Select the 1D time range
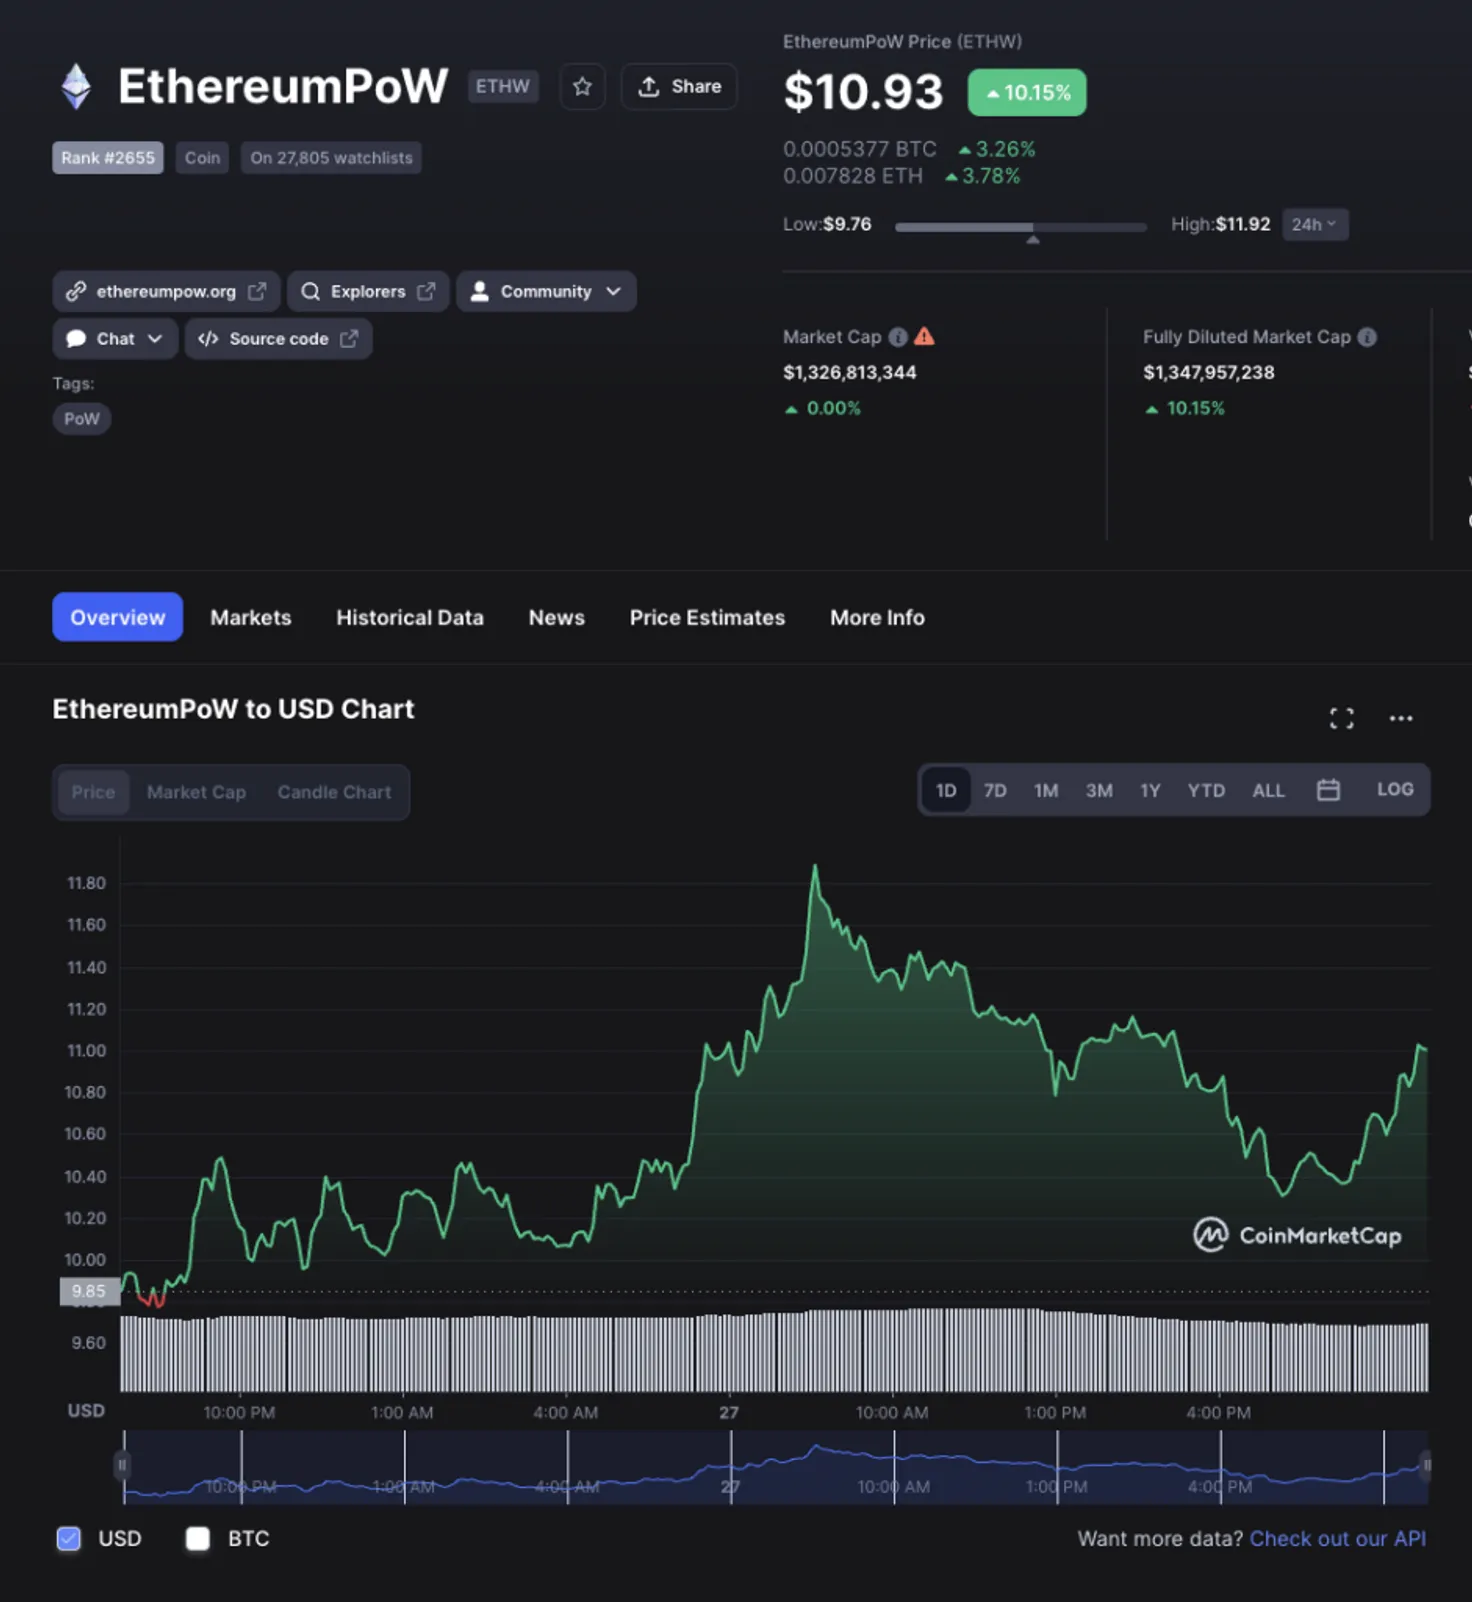 [946, 791]
